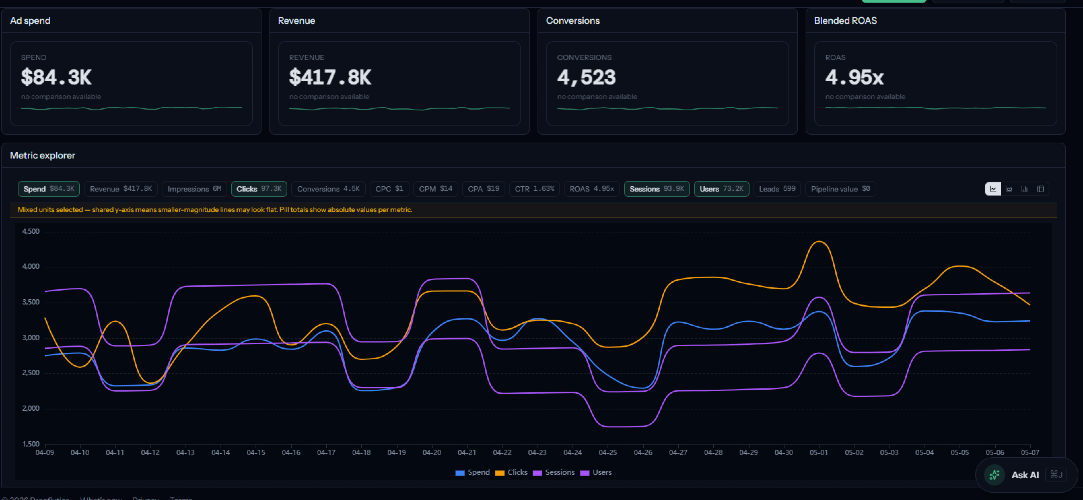
Task: Enable the Revenue metric pill
Action: tap(122, 189)
